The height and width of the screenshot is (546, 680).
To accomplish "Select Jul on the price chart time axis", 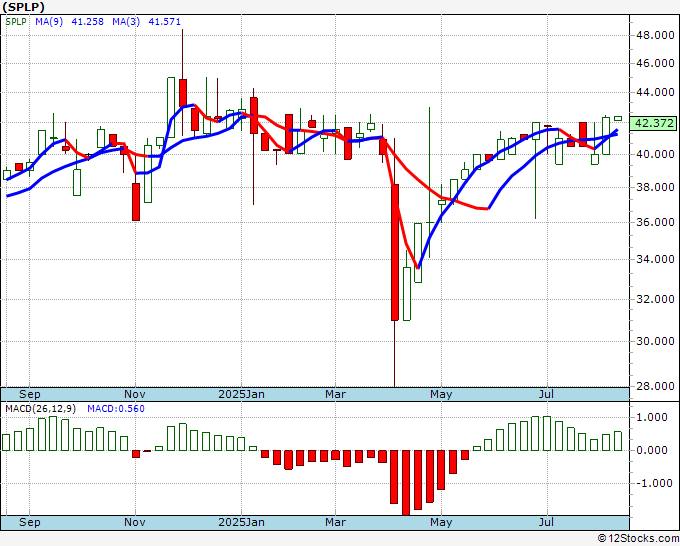I will tap(546, 395).
